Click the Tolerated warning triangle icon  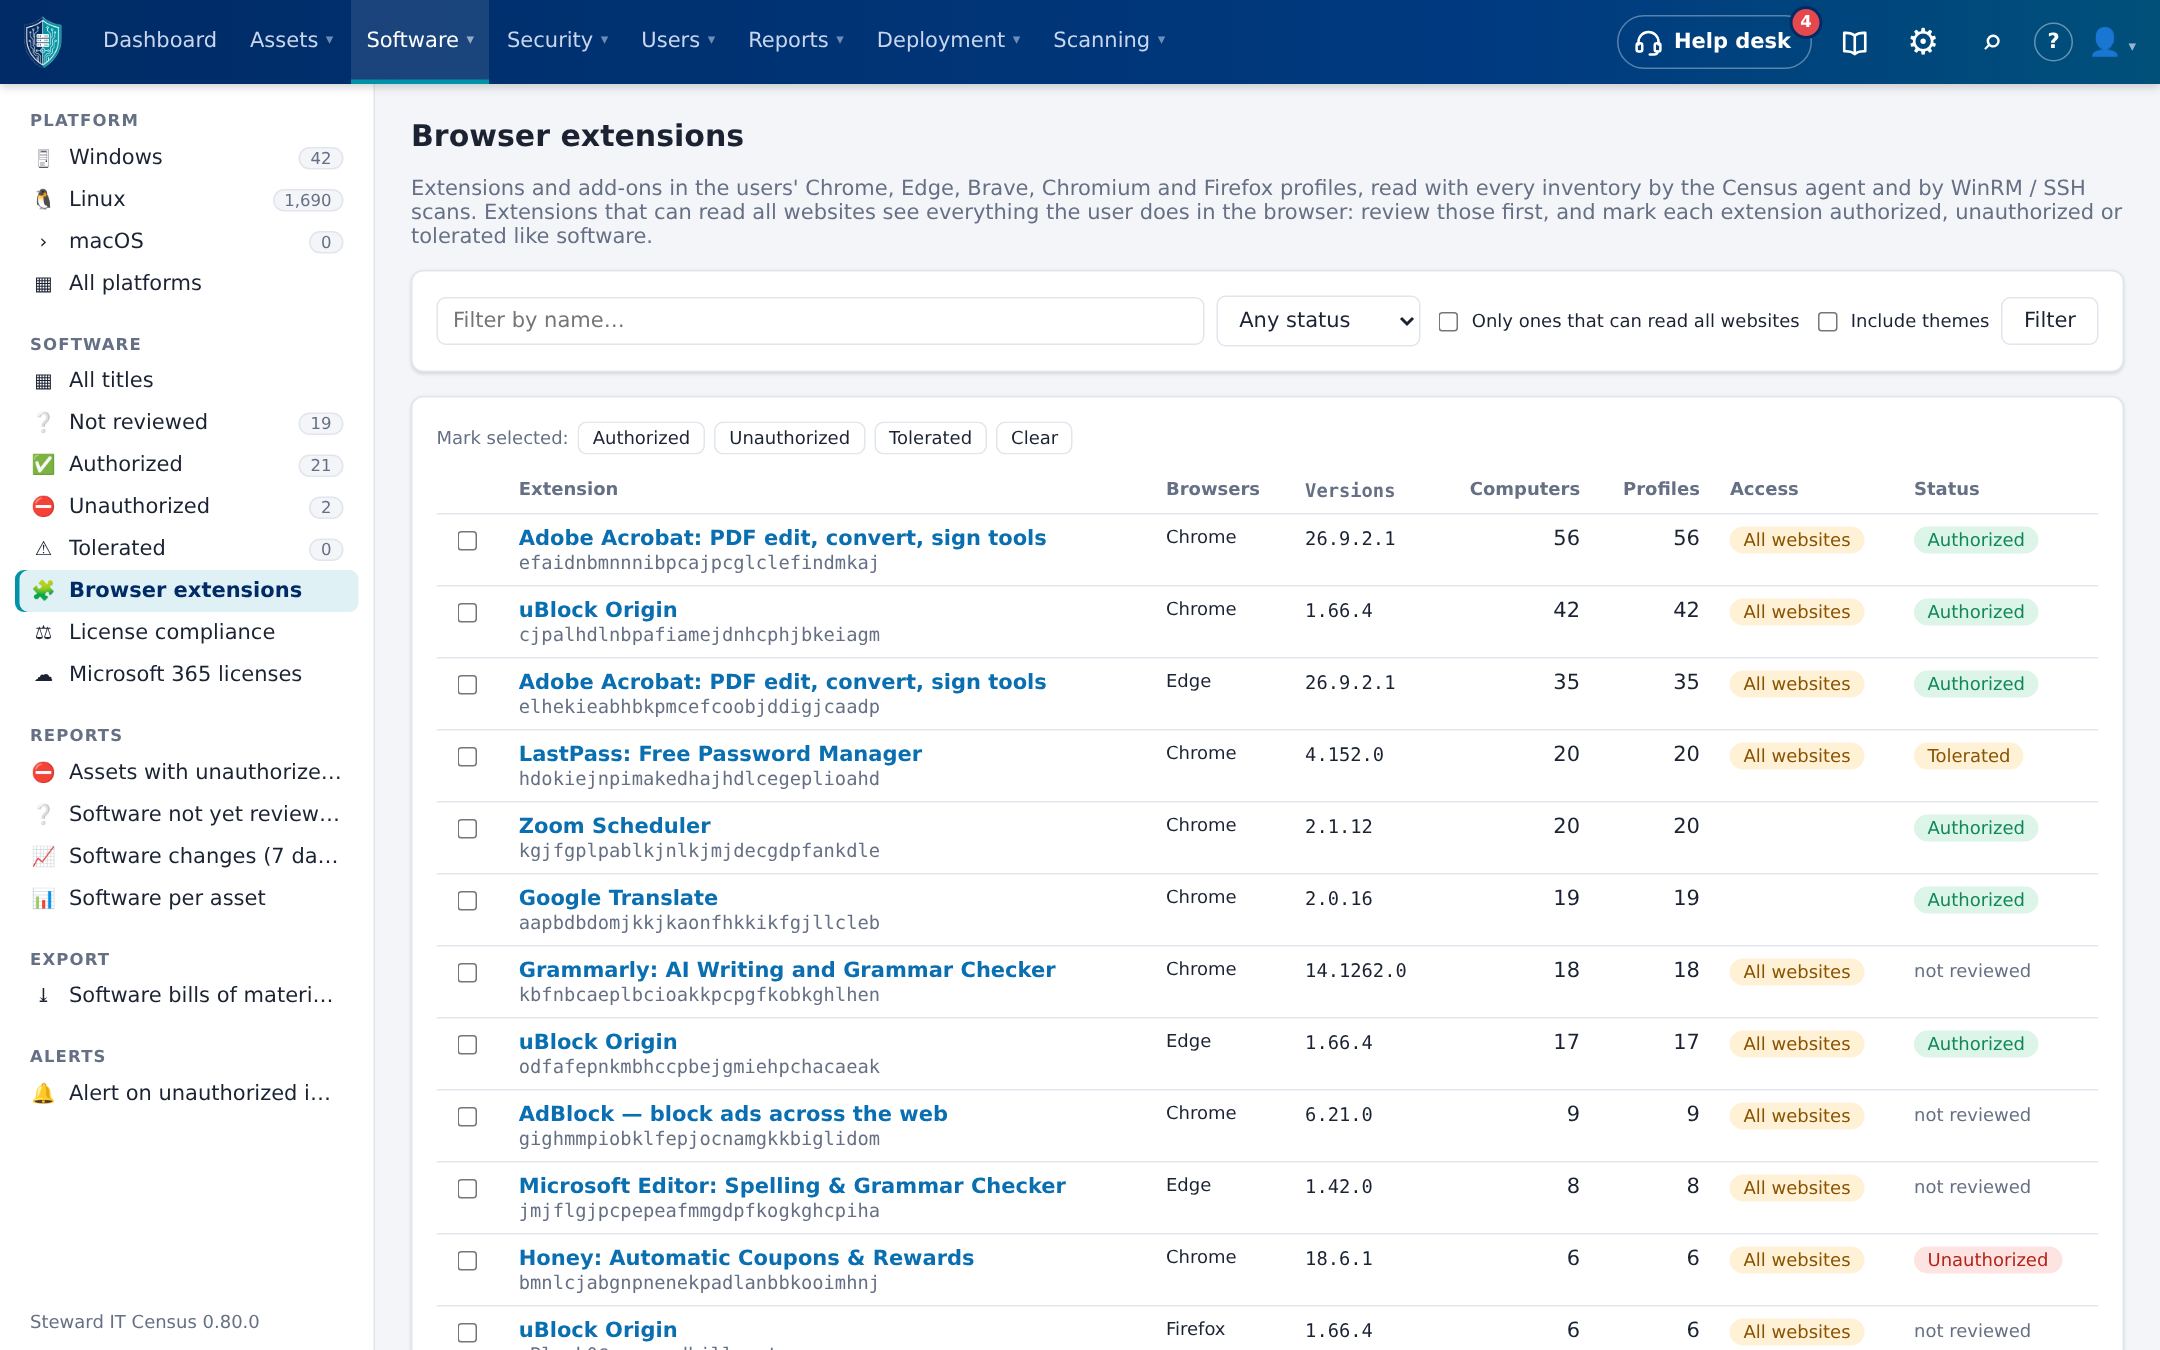click(x=43, y=549)
